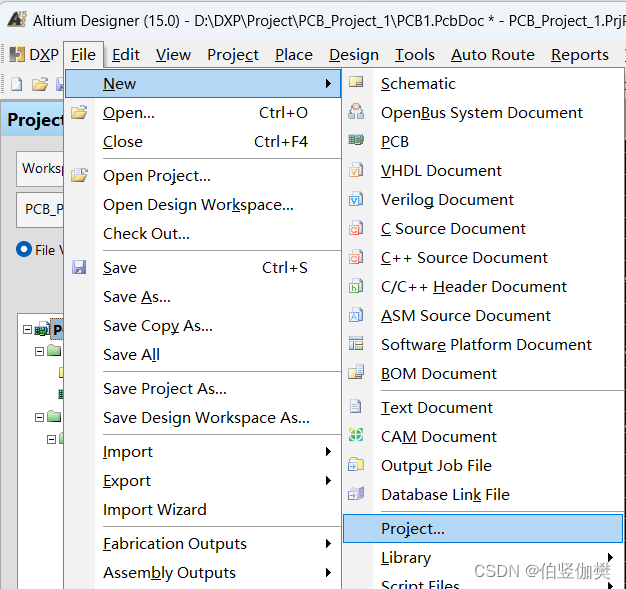
Task: Open the Reports menu
Action: click(x=580, y=55)
